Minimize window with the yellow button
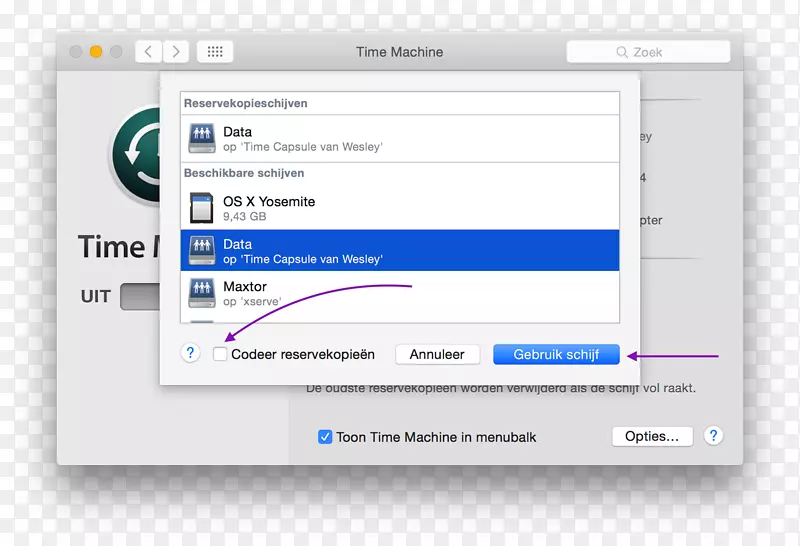 (96, 52)
